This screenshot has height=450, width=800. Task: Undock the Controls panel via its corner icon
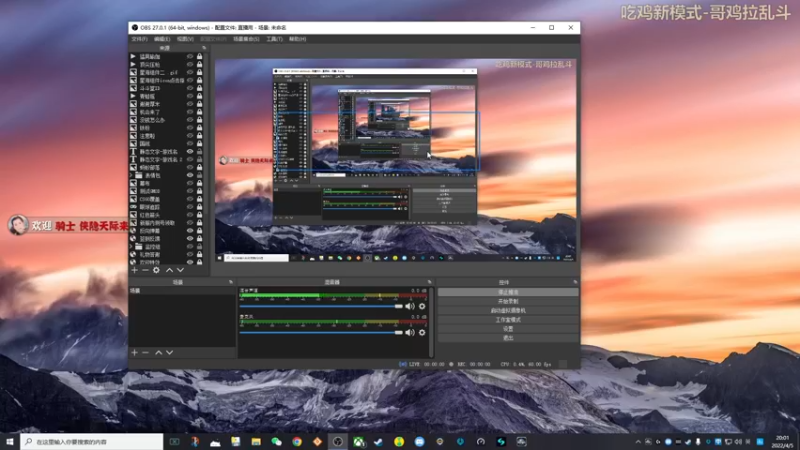pyautogui.click(x=576, y=283)
